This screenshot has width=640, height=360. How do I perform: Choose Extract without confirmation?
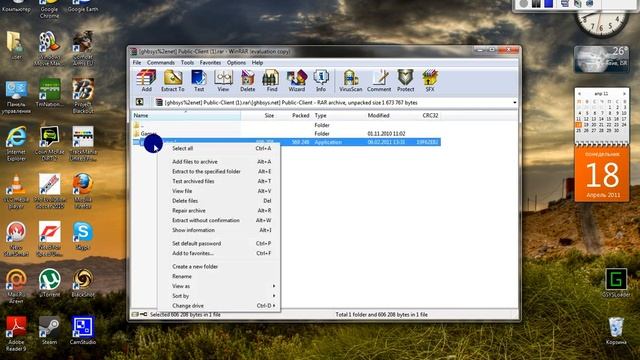coord(219,220)
